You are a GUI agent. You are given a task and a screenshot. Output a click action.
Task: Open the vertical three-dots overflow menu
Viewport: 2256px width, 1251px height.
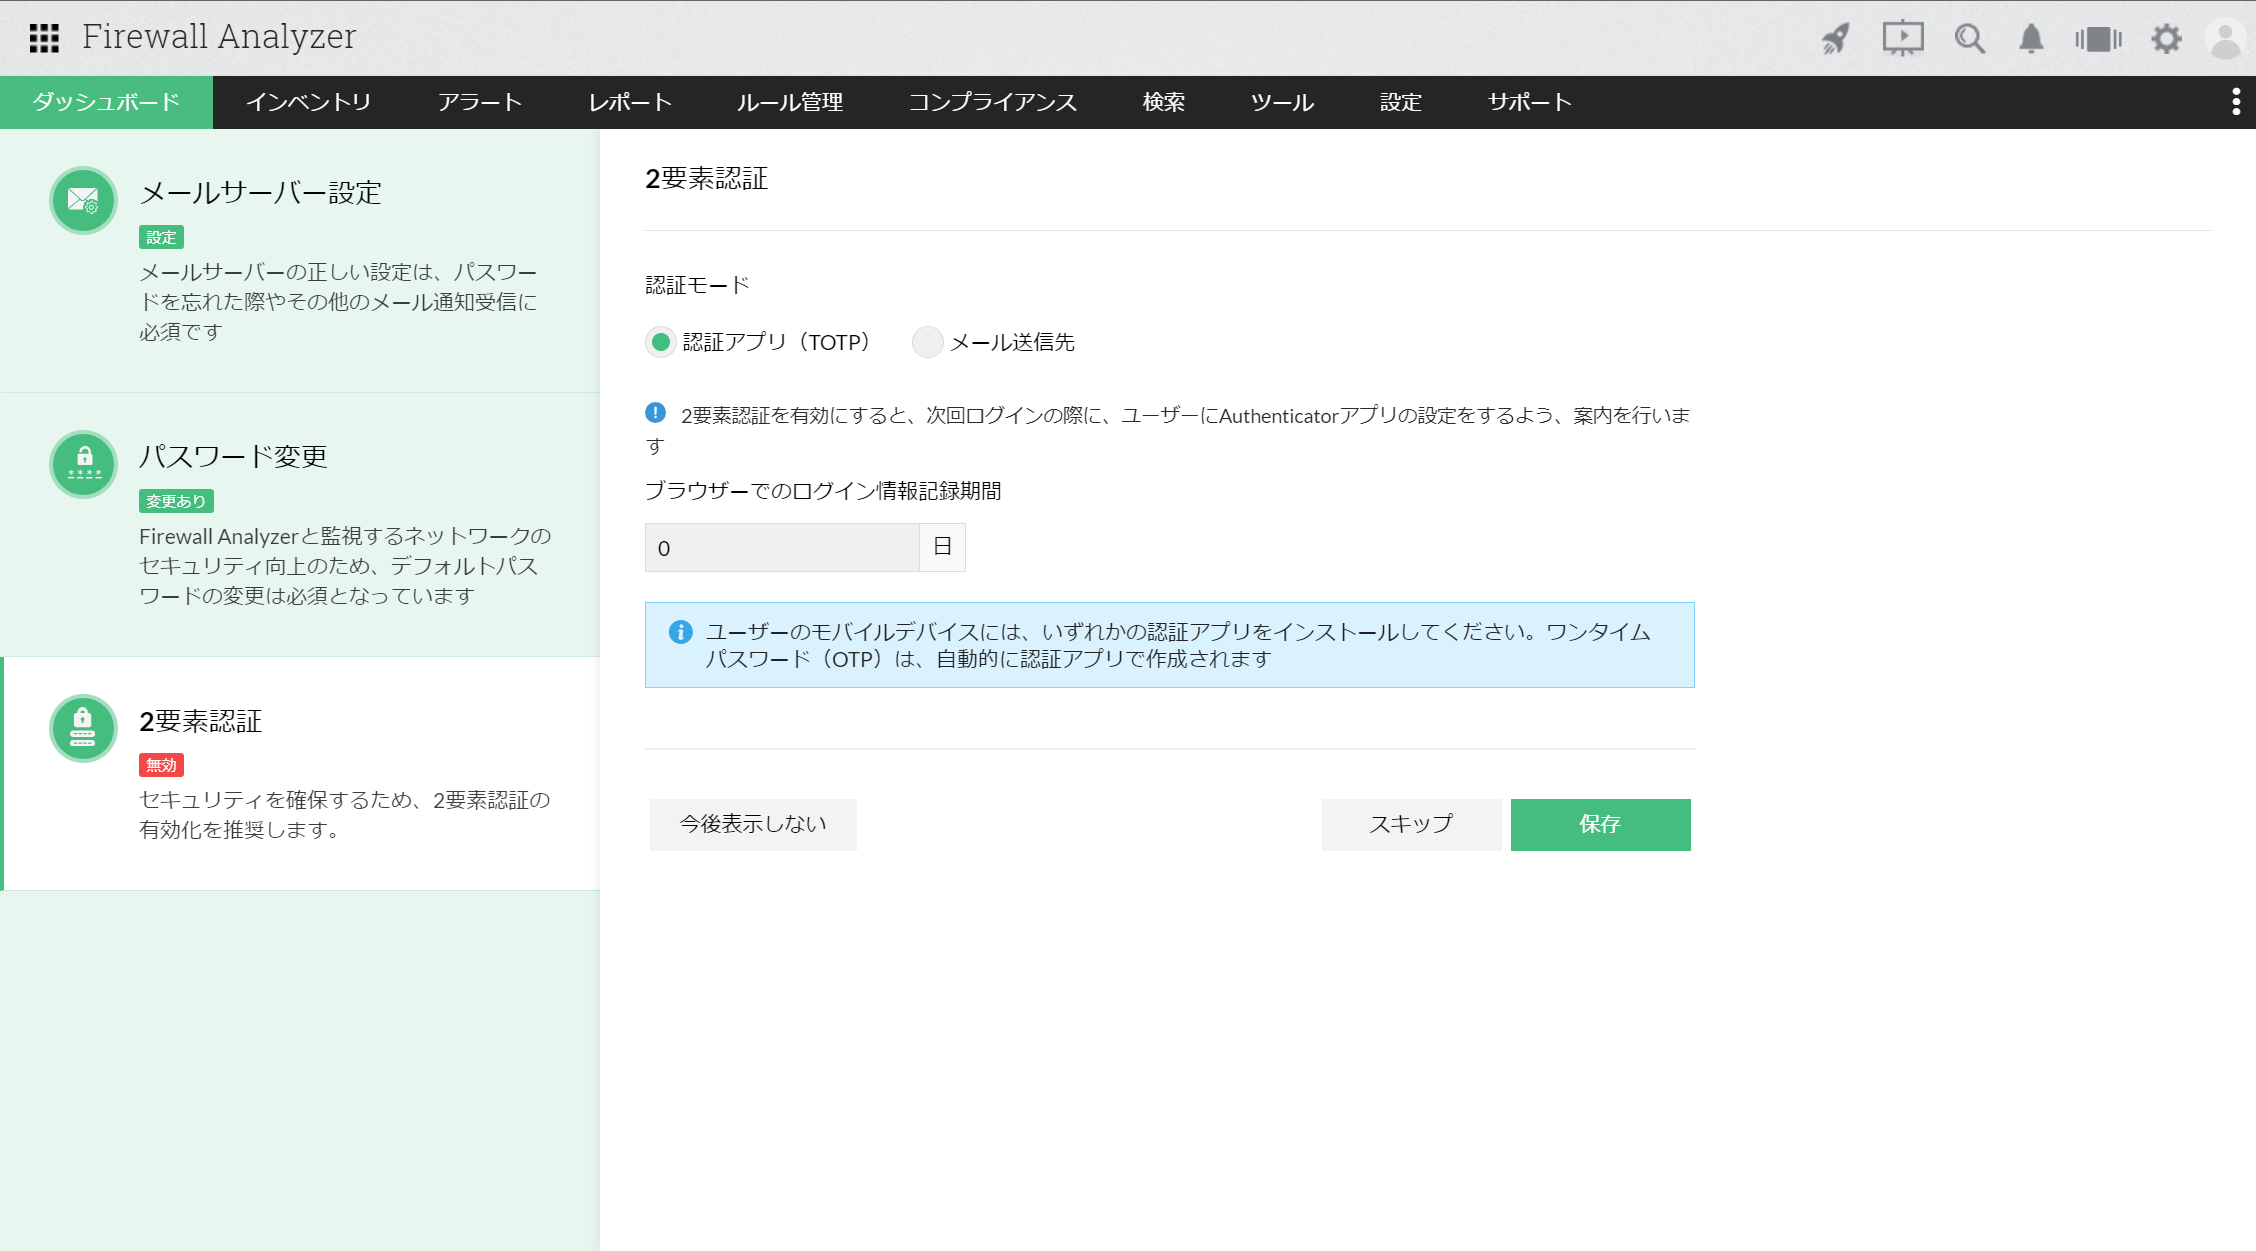pyautogui.click(x=2235, y=102)
